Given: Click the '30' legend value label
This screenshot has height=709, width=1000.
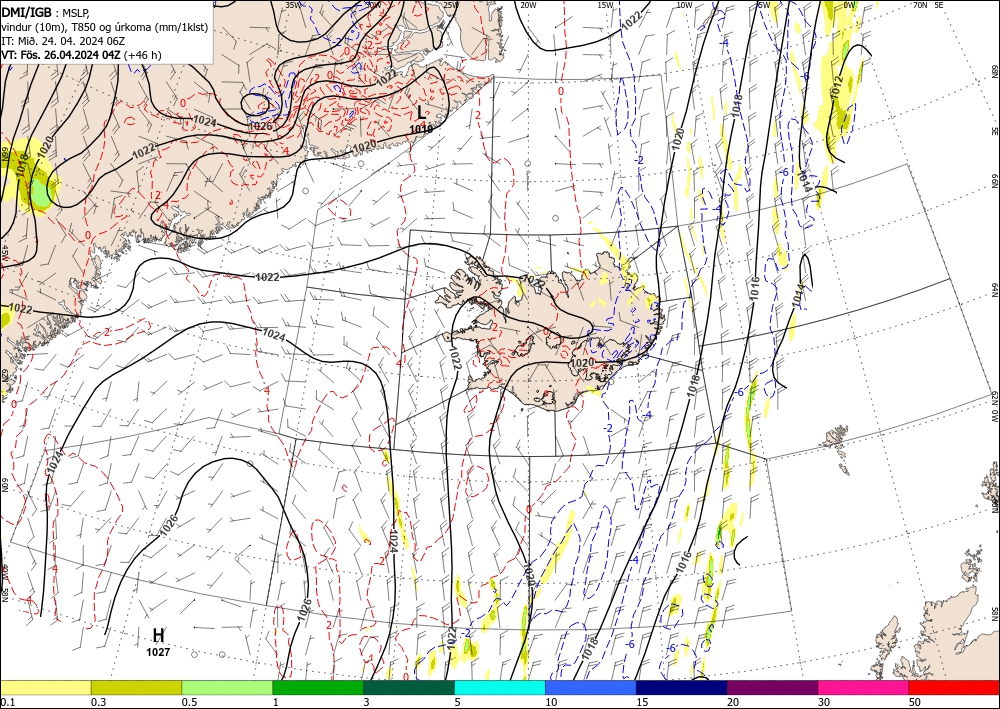Looking at the screenshot, I should pyautogui.click(x=824, y=702).
